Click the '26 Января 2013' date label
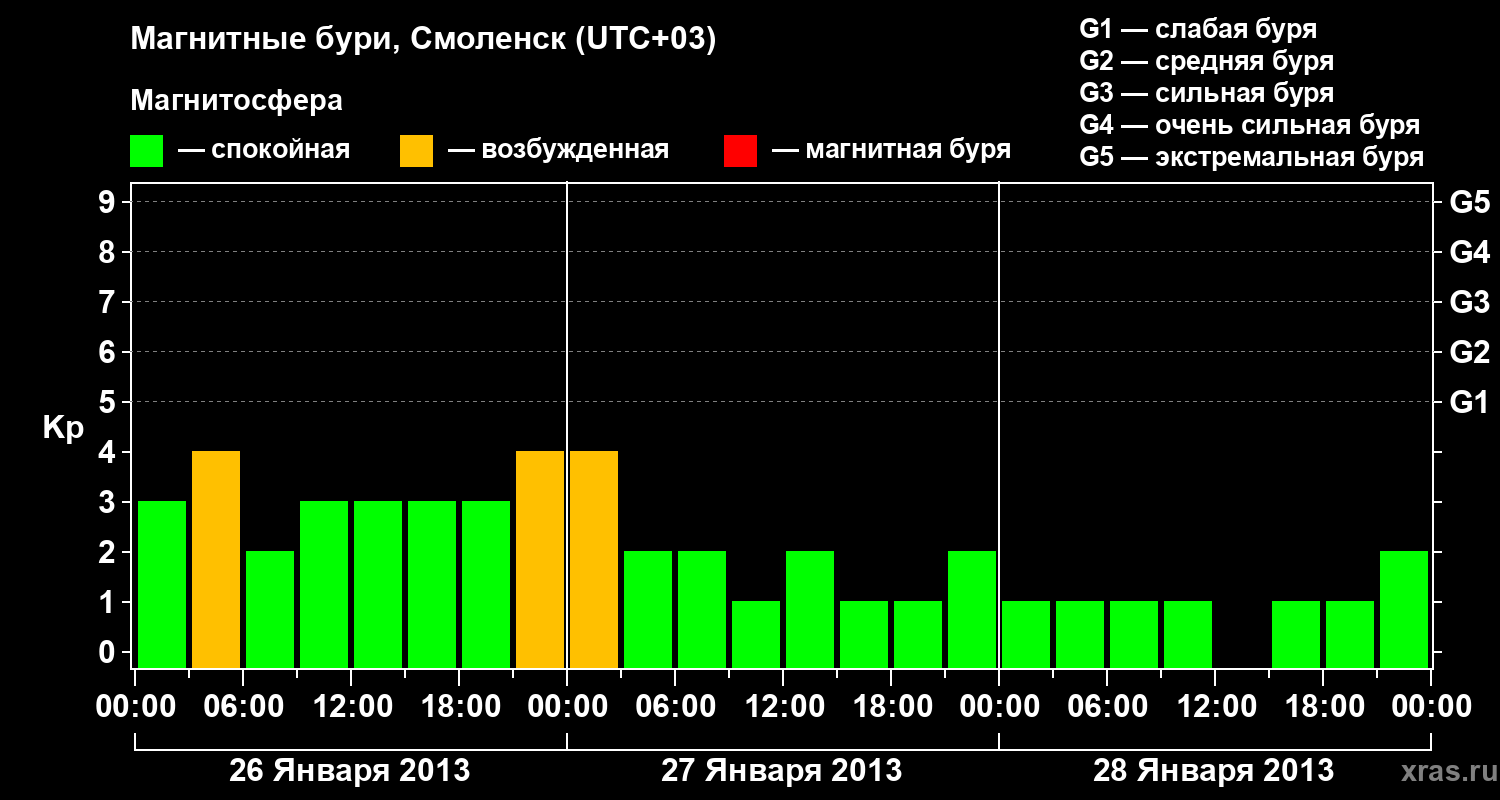This screenshot has height=800, width=1500. (x=349, y=771)
